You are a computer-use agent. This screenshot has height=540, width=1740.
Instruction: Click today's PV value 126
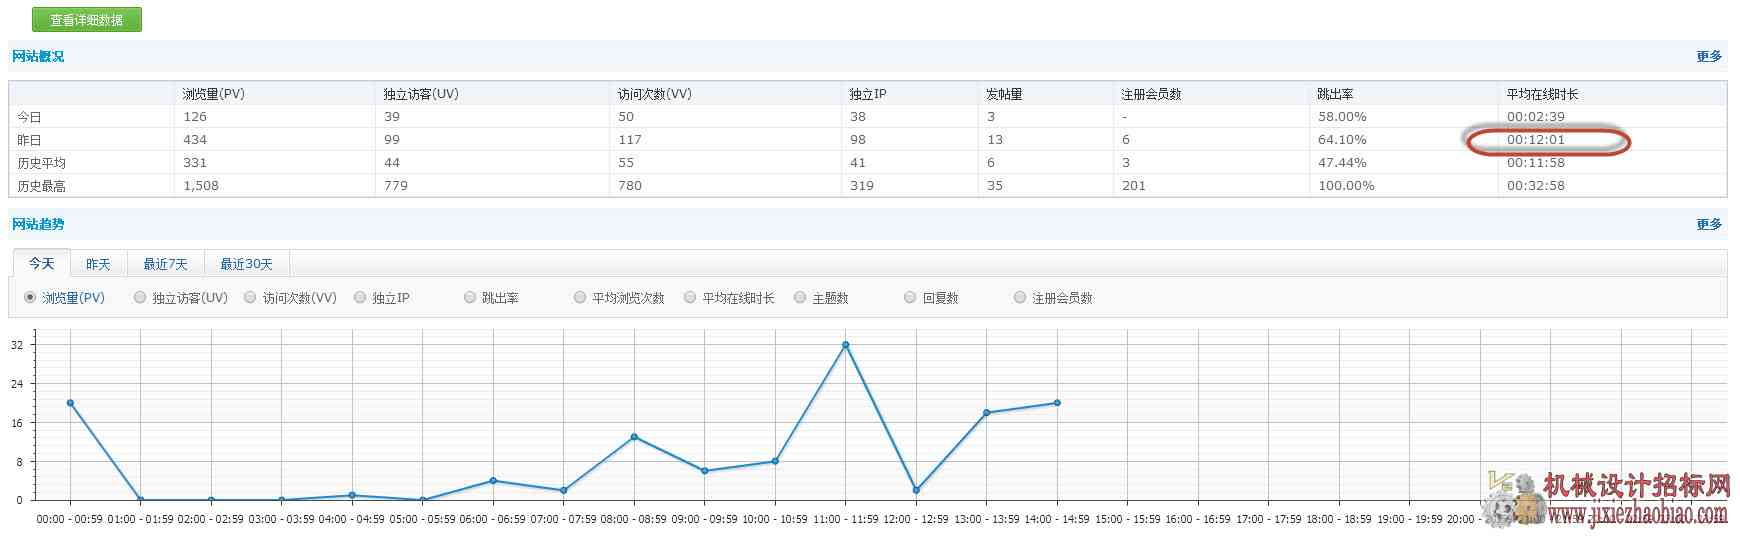[195, 117]
